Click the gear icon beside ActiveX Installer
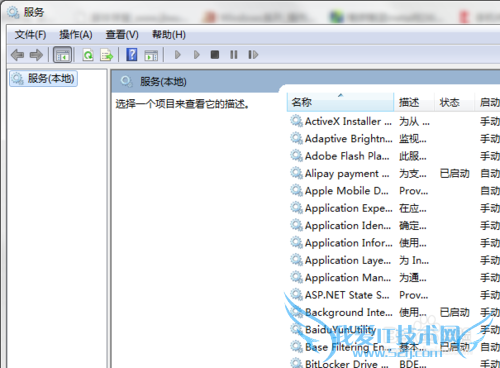This screenshot has height=368, width=500. click(x=296, y=121)
